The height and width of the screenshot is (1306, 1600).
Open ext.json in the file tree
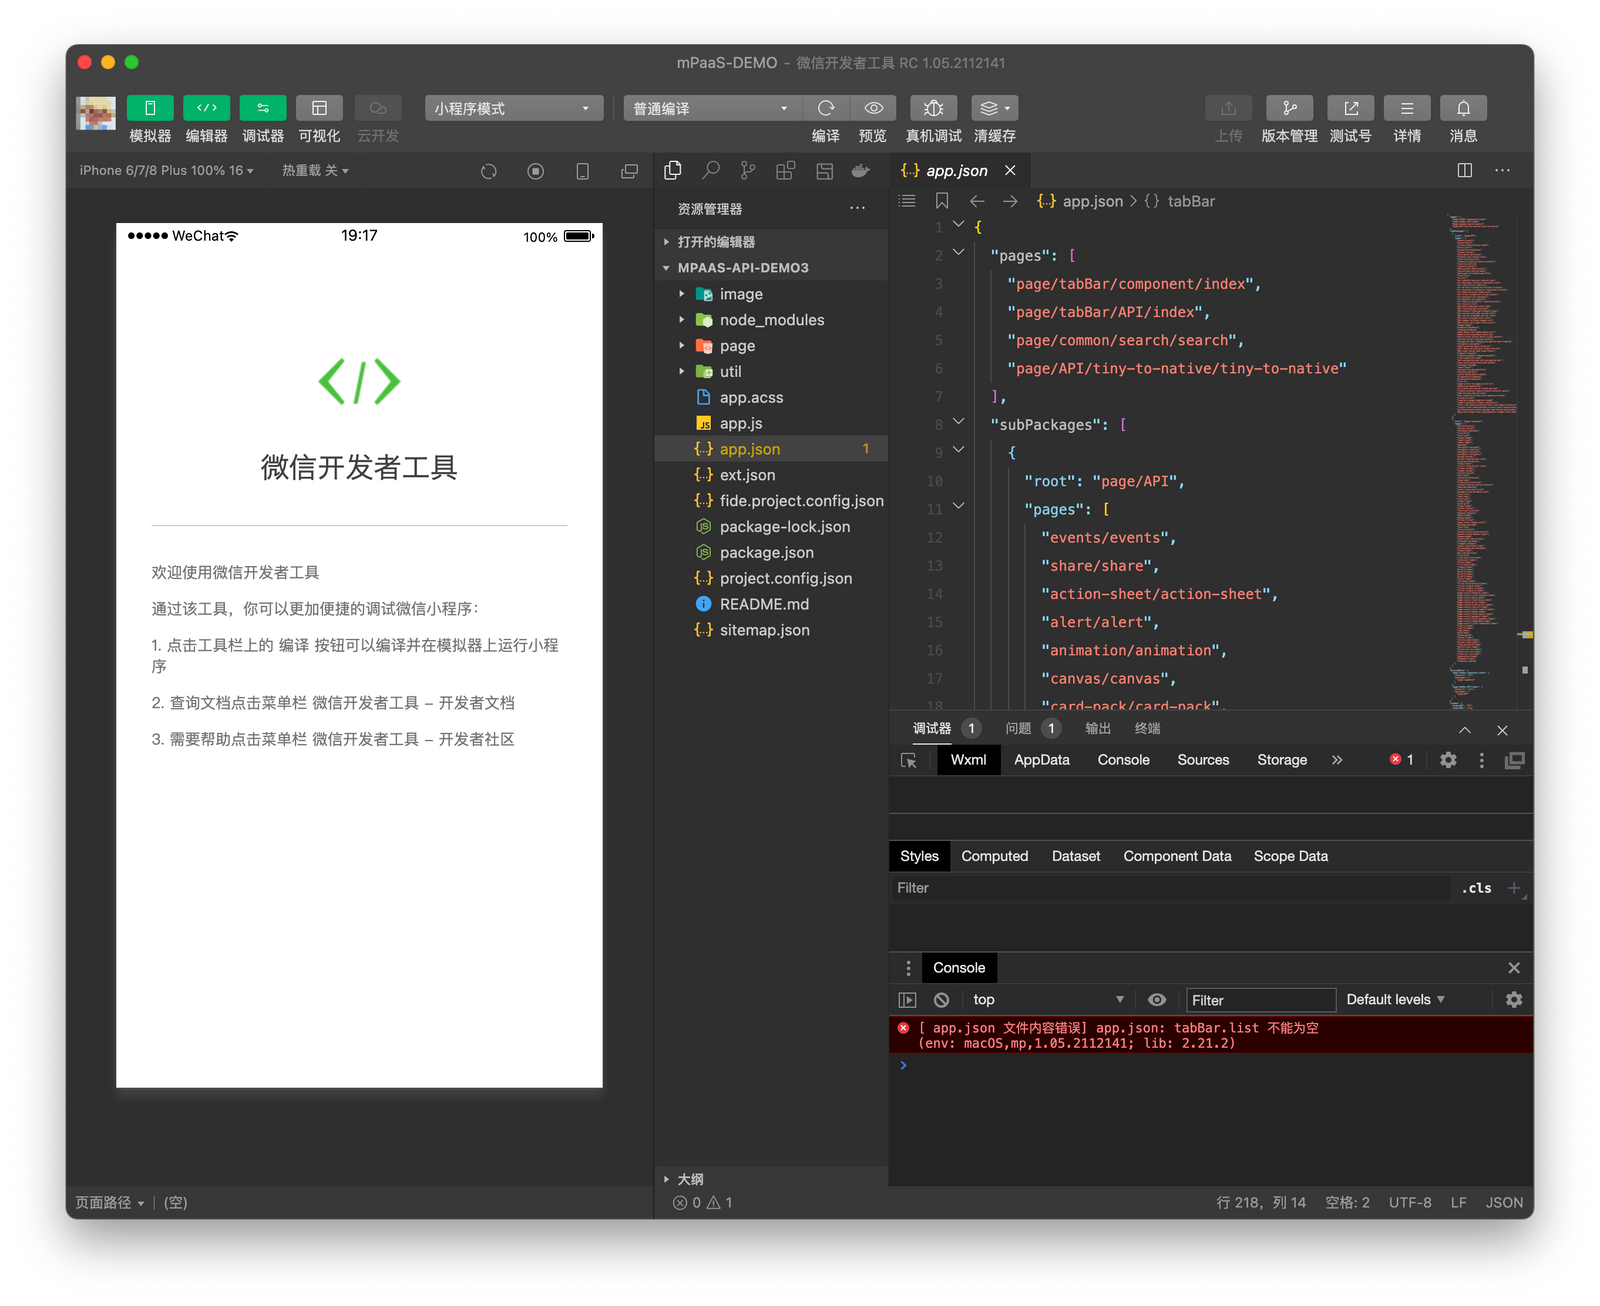point(771,475)
